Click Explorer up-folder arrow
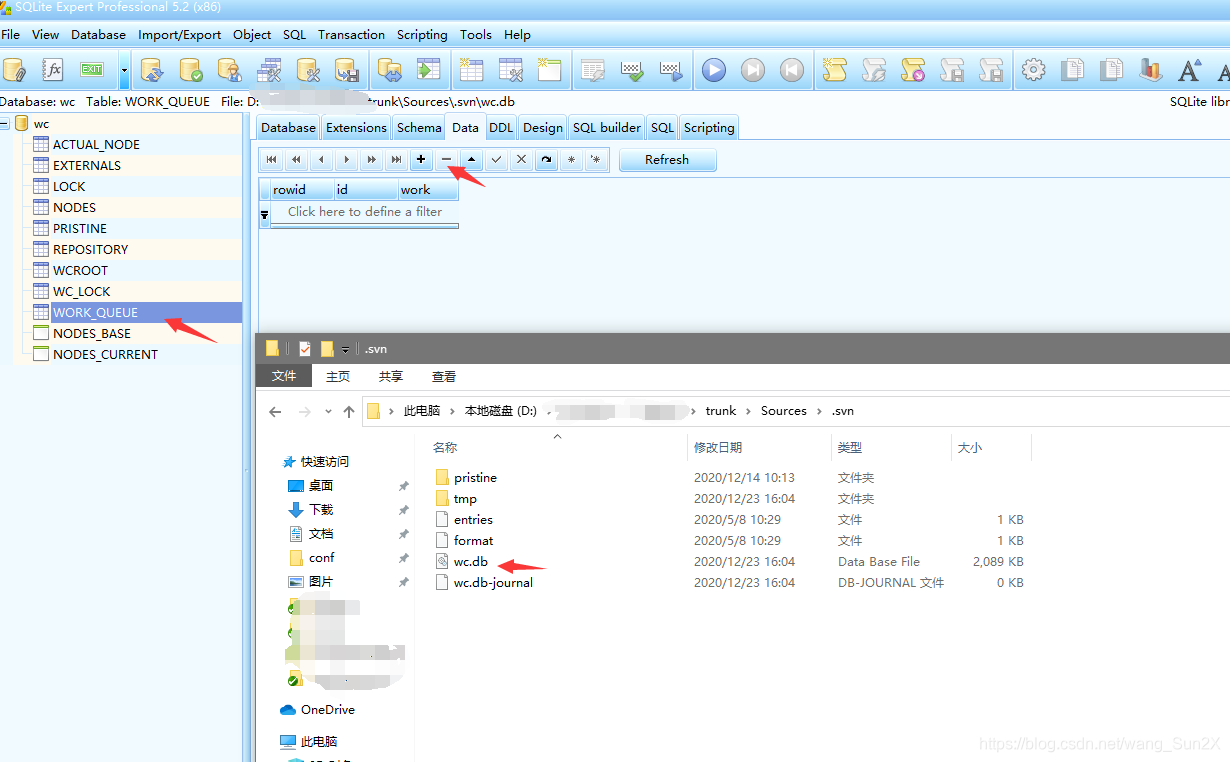1230x762 pixels. pos(349,411)
